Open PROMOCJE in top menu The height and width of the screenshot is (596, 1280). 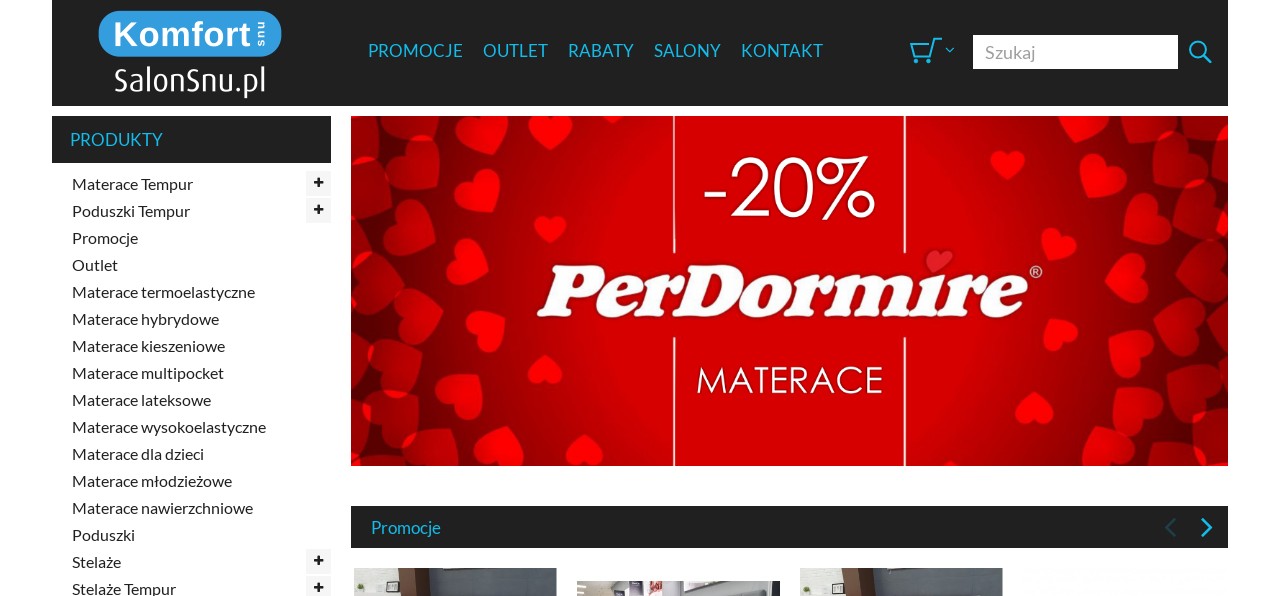point(415,51)
